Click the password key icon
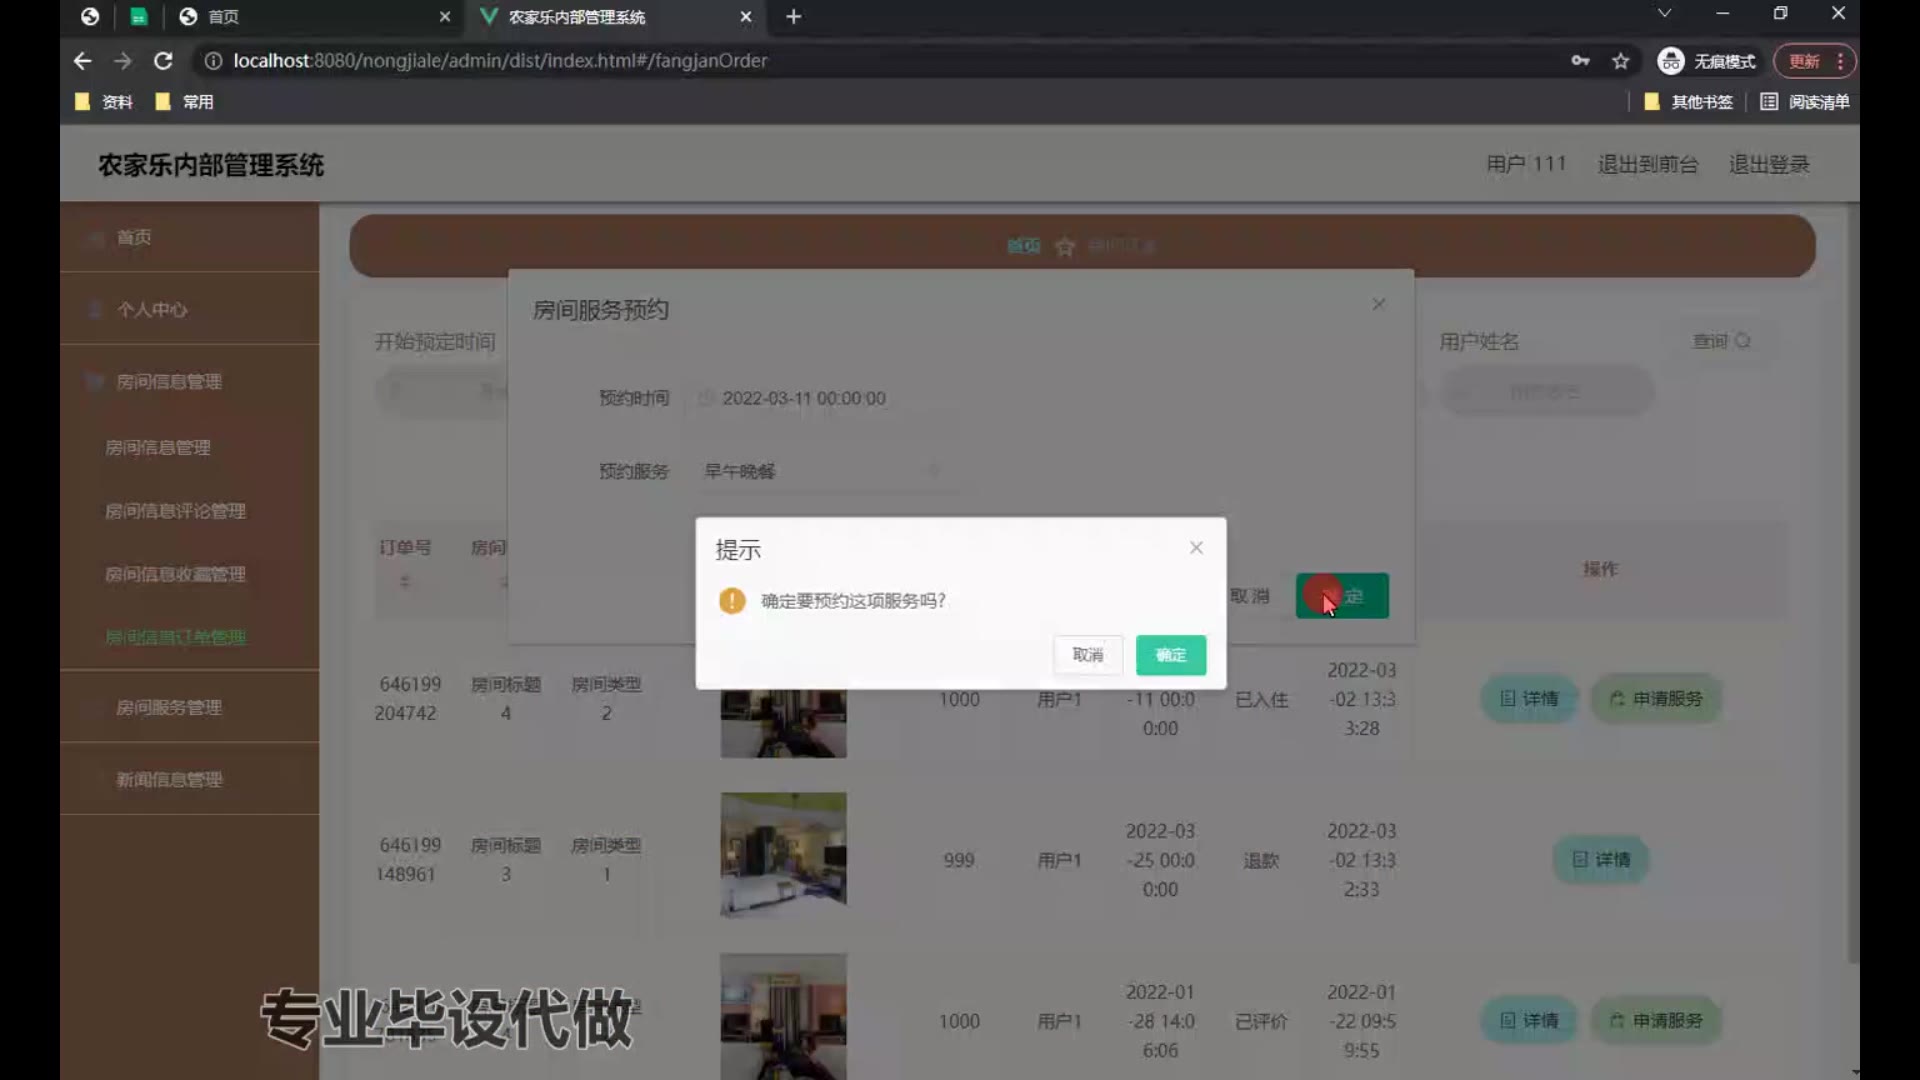Image resolution: width=1920 pixels, height=1080 pixels. click(1580, 61)
